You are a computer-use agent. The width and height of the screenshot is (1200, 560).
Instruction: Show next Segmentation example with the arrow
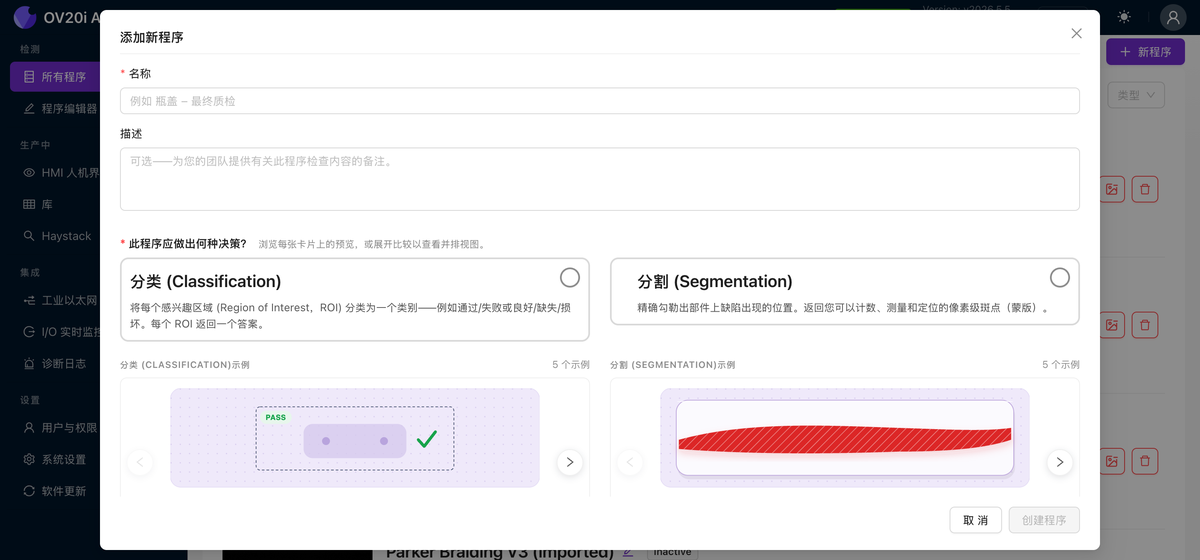pyautogui.click(x=1060, y=462)
